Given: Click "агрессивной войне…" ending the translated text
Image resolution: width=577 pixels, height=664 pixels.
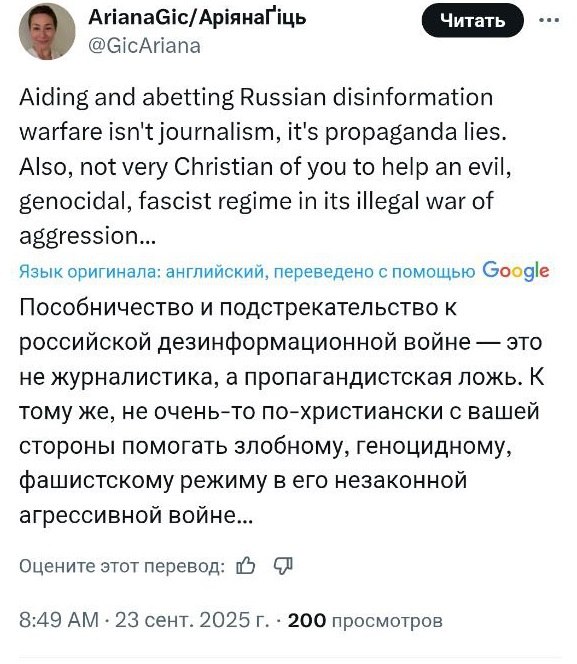Looking at the screenshot, I should tap(136, 515).
